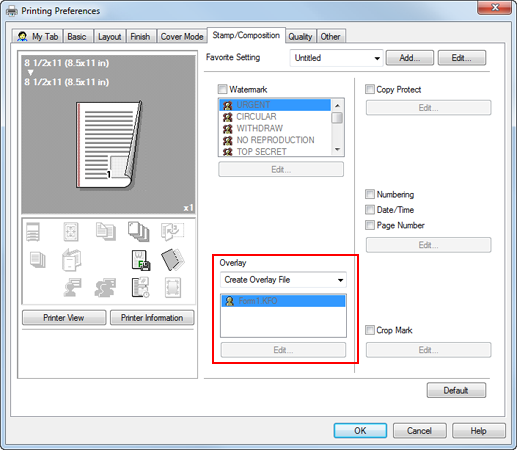Click the image position crosshair page icon

[x=71, y=232]
